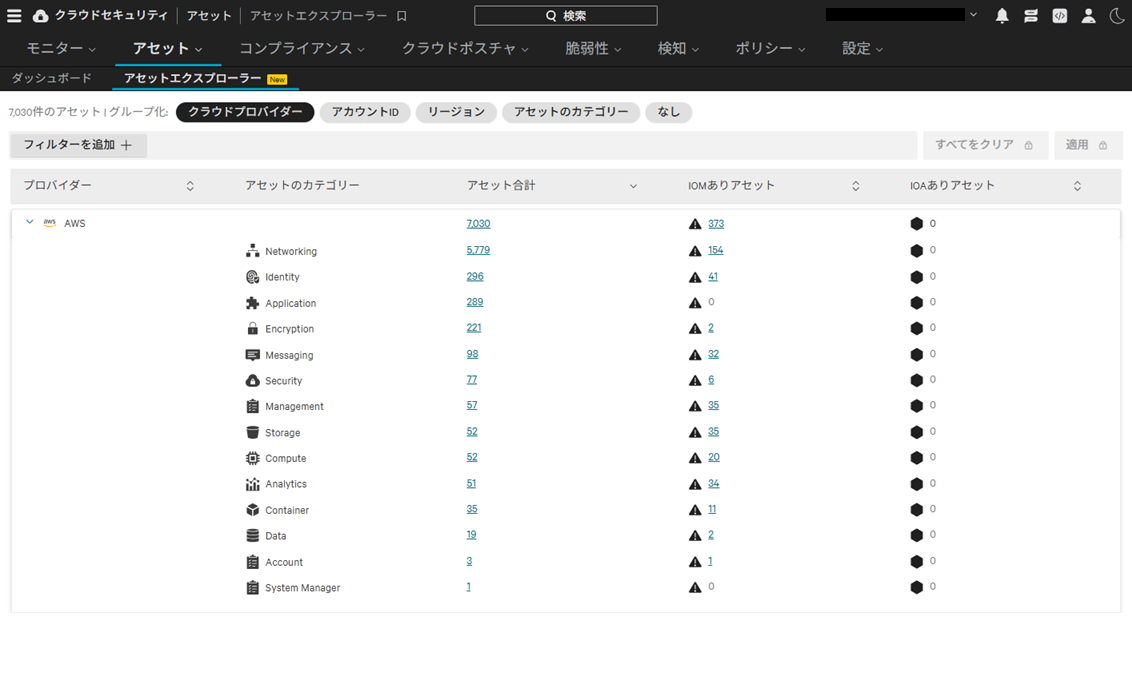Viewport: 1132px width, 700px height.
Task: Click the Security category icon
Action: click(x=253, y=380)
